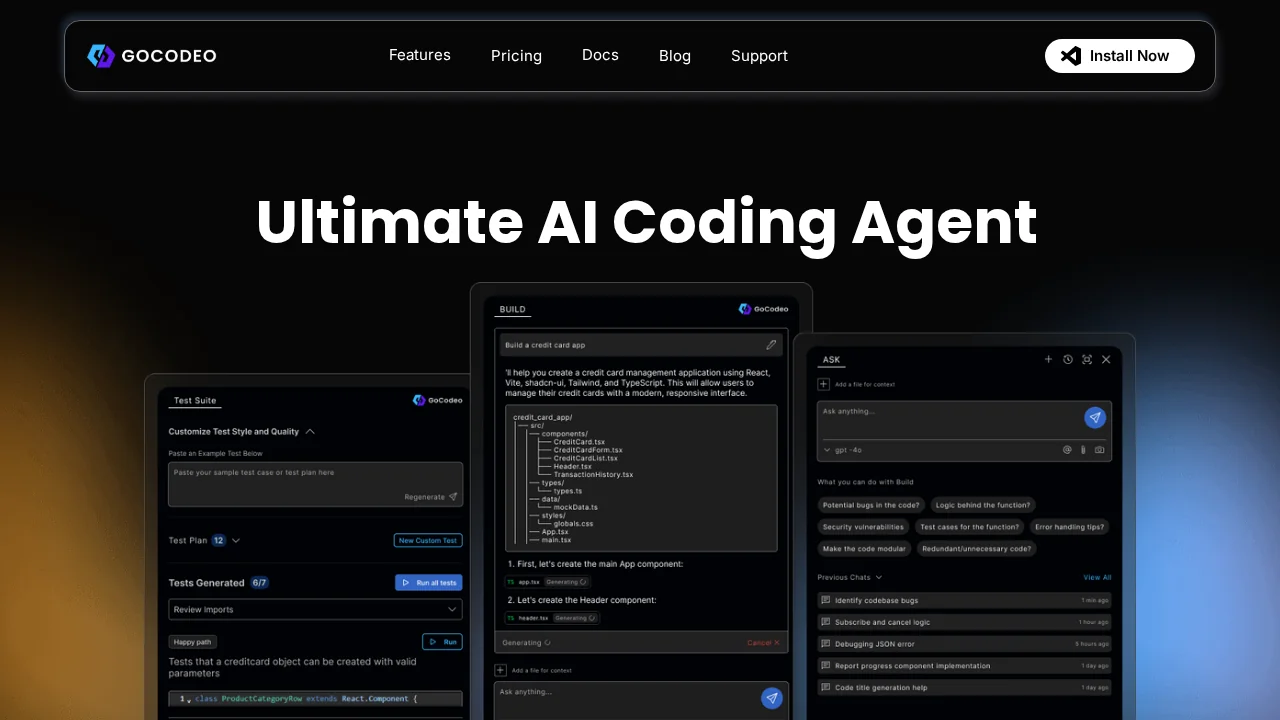The height and width of the screenshot is (720, 1280).
Task: Open the gpt-4o model selector
Action: point(843,450)
